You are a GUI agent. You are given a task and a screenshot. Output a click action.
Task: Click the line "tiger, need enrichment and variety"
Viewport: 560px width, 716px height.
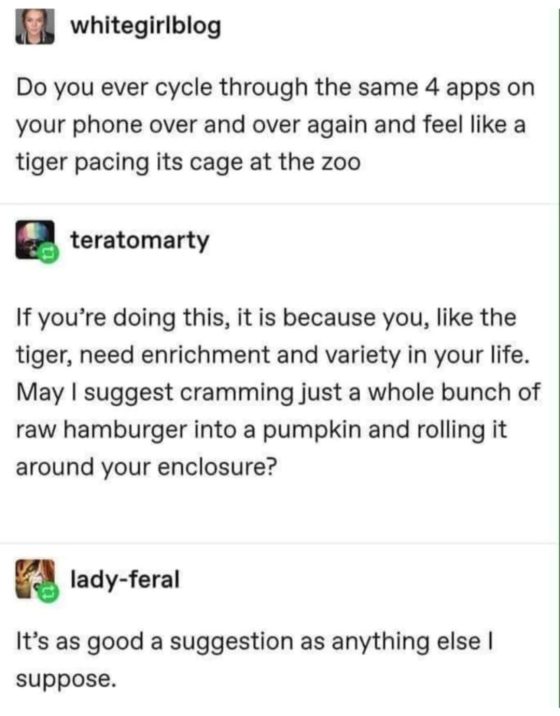click(x=273, y=355)
